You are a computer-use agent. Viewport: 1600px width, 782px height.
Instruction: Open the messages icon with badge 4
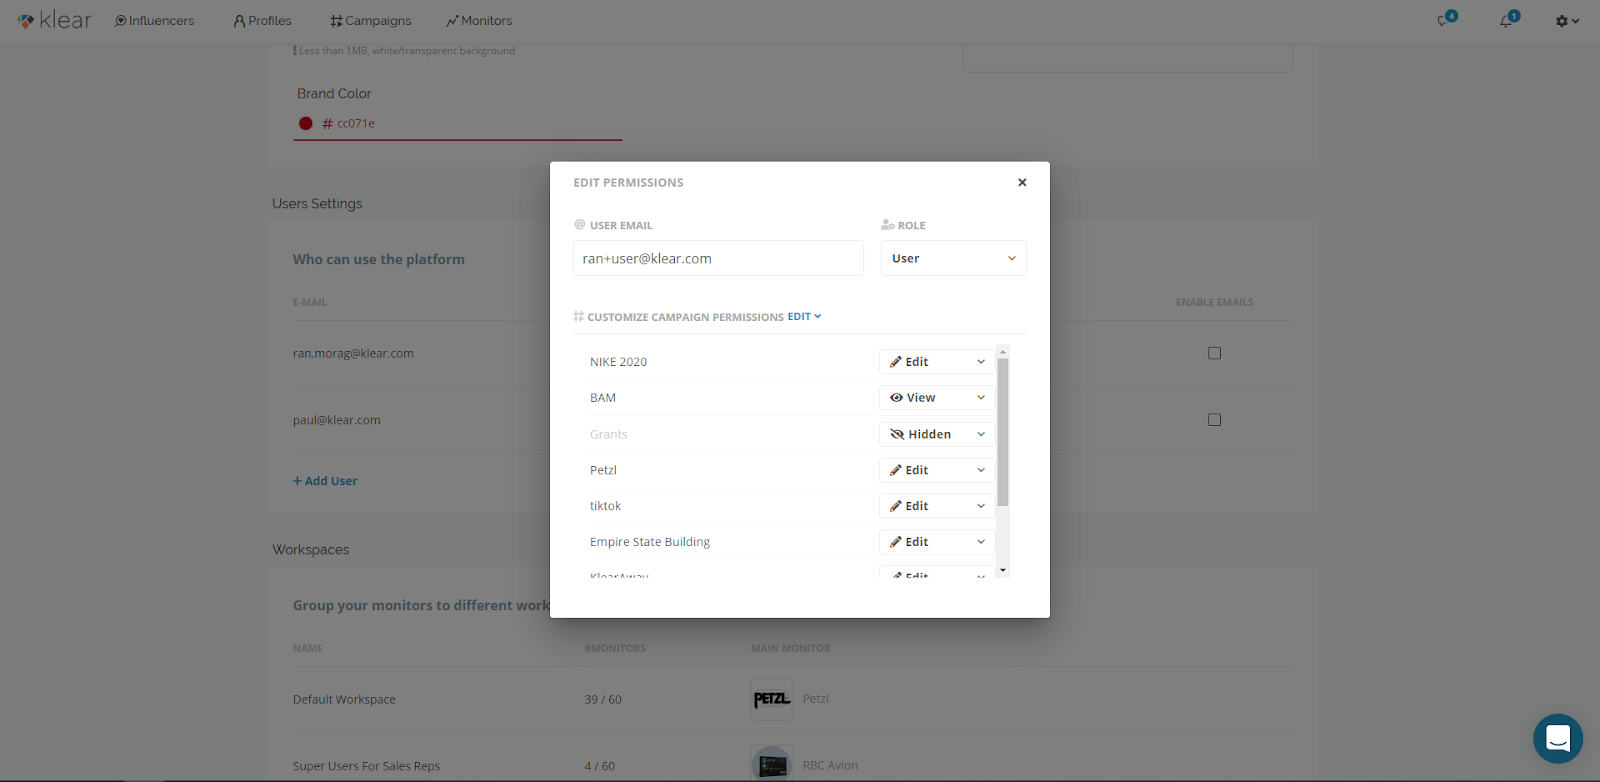click(x=1446, y=20)
